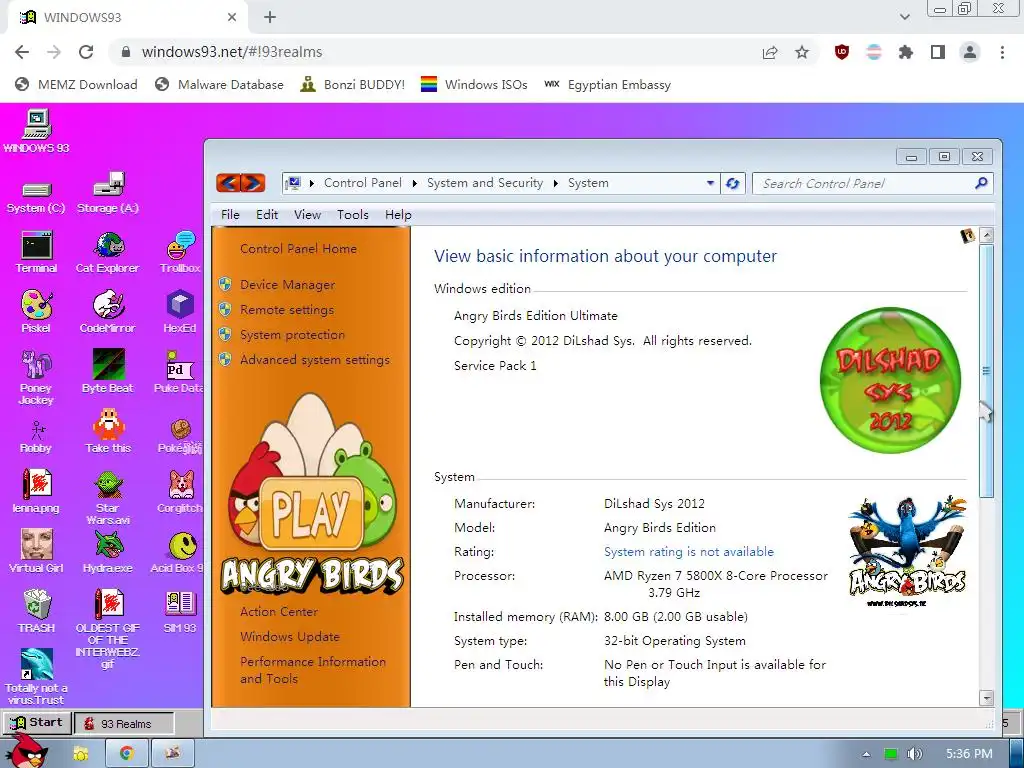Select the 93 Realms taskbar item
The image size is (1024, 768).
point(124,724)
